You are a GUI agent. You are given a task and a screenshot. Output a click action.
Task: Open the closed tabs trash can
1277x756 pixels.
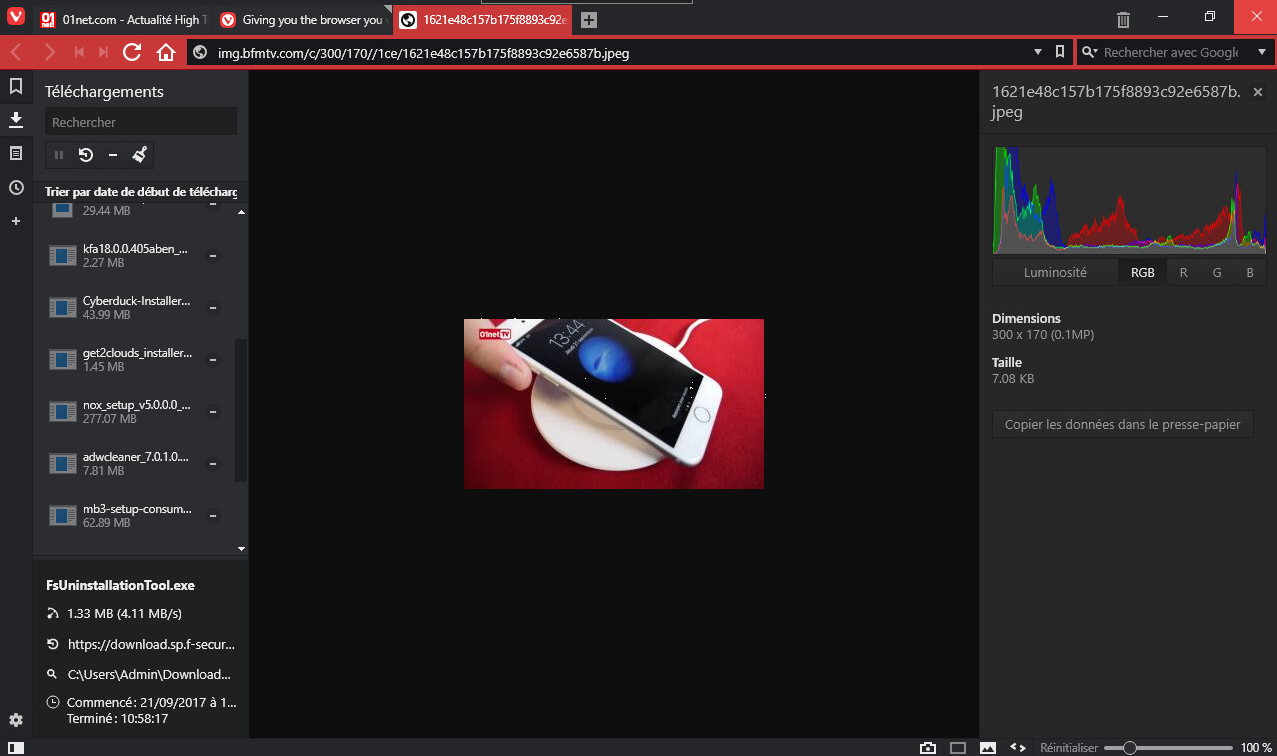tap(1124, 19)
